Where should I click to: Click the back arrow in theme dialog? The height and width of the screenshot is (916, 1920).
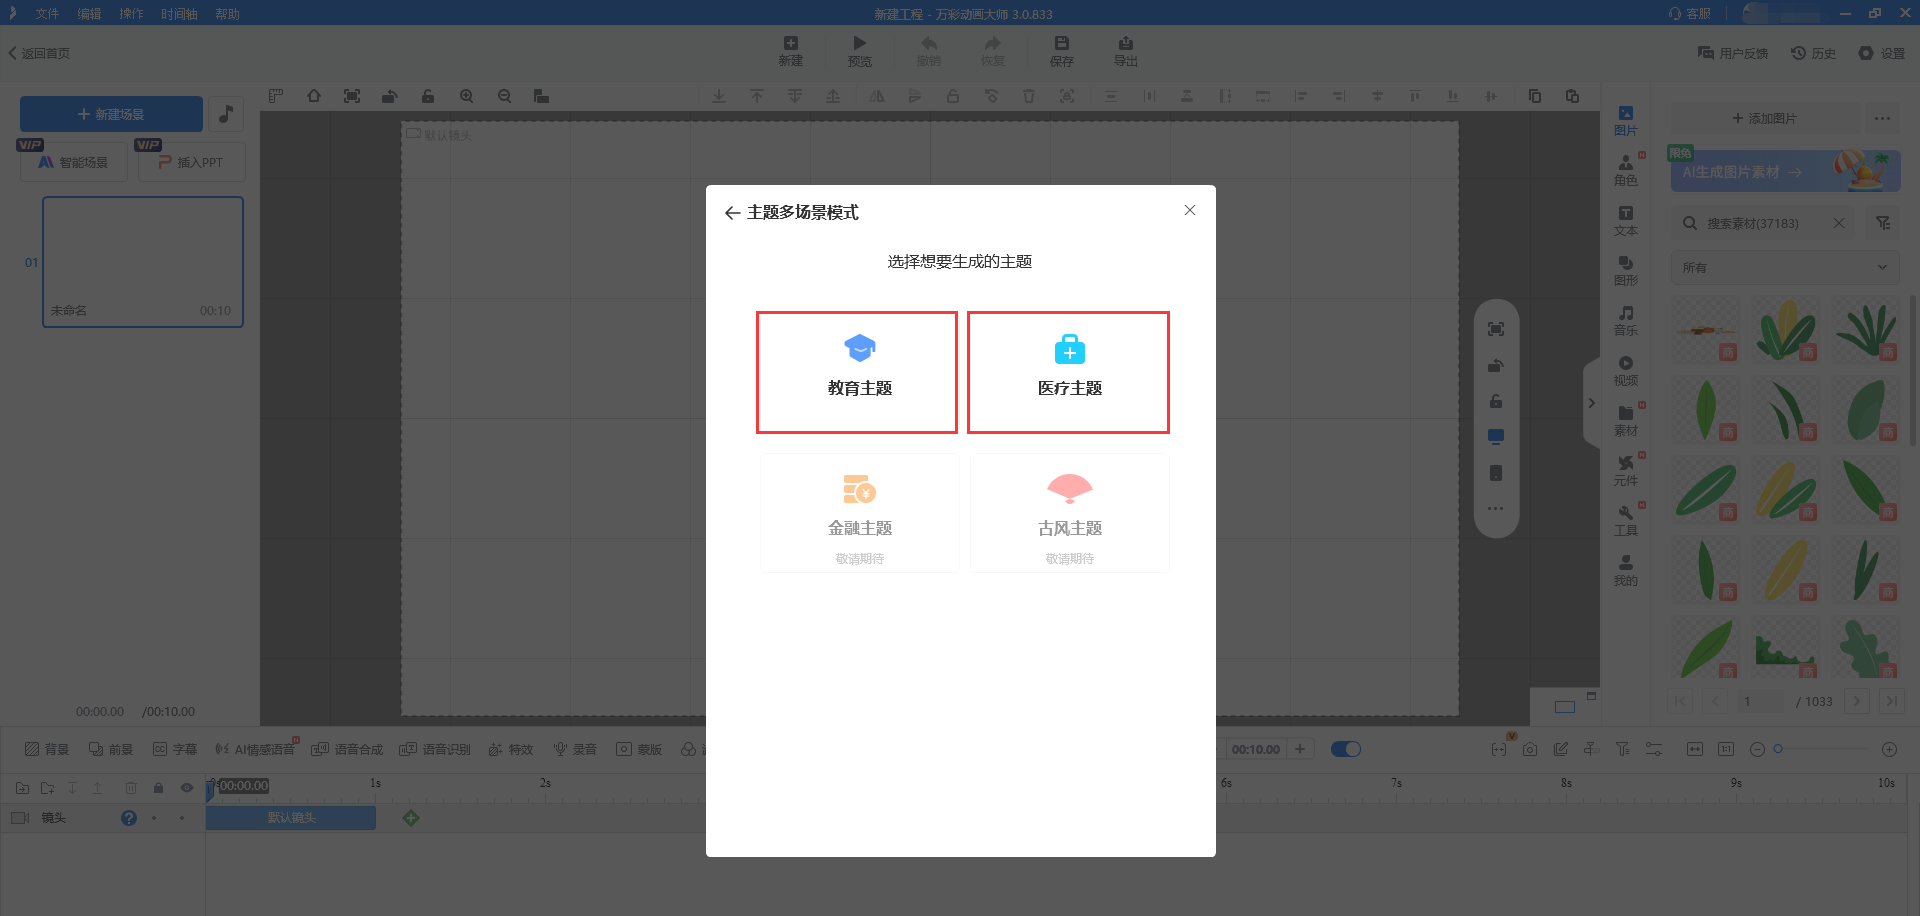click(732, 213)
